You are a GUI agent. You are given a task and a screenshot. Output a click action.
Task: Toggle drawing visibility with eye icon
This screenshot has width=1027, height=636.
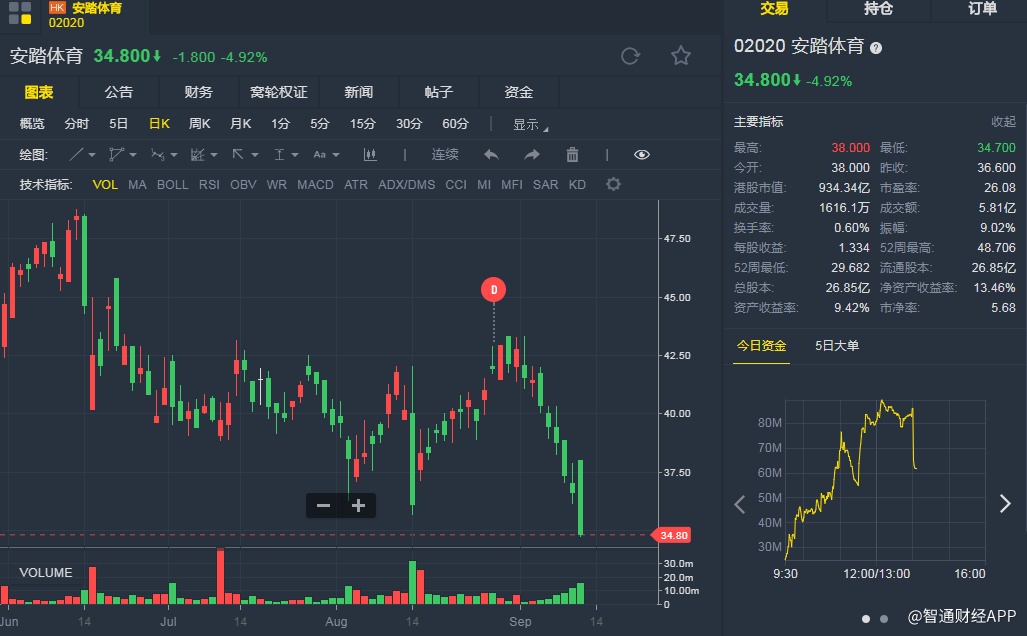pyautogui.click(x=642, y=155)
